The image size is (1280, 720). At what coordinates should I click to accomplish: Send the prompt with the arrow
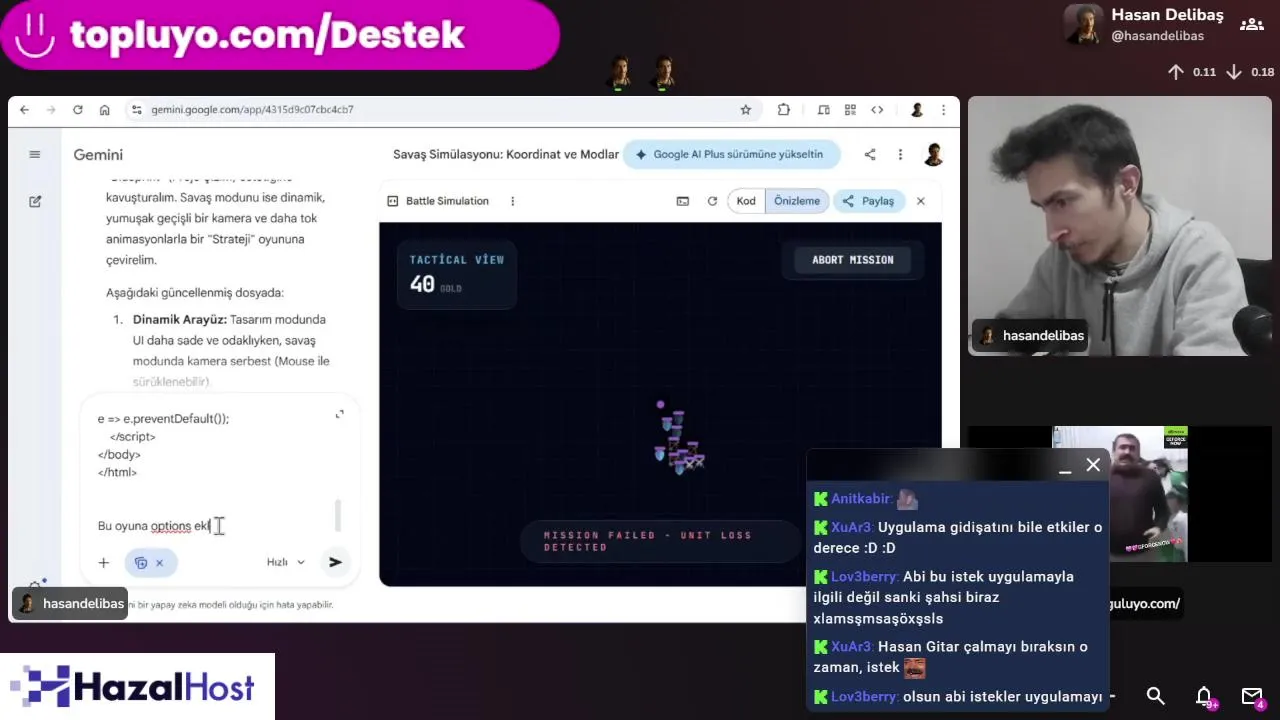(x=335, y=563)
